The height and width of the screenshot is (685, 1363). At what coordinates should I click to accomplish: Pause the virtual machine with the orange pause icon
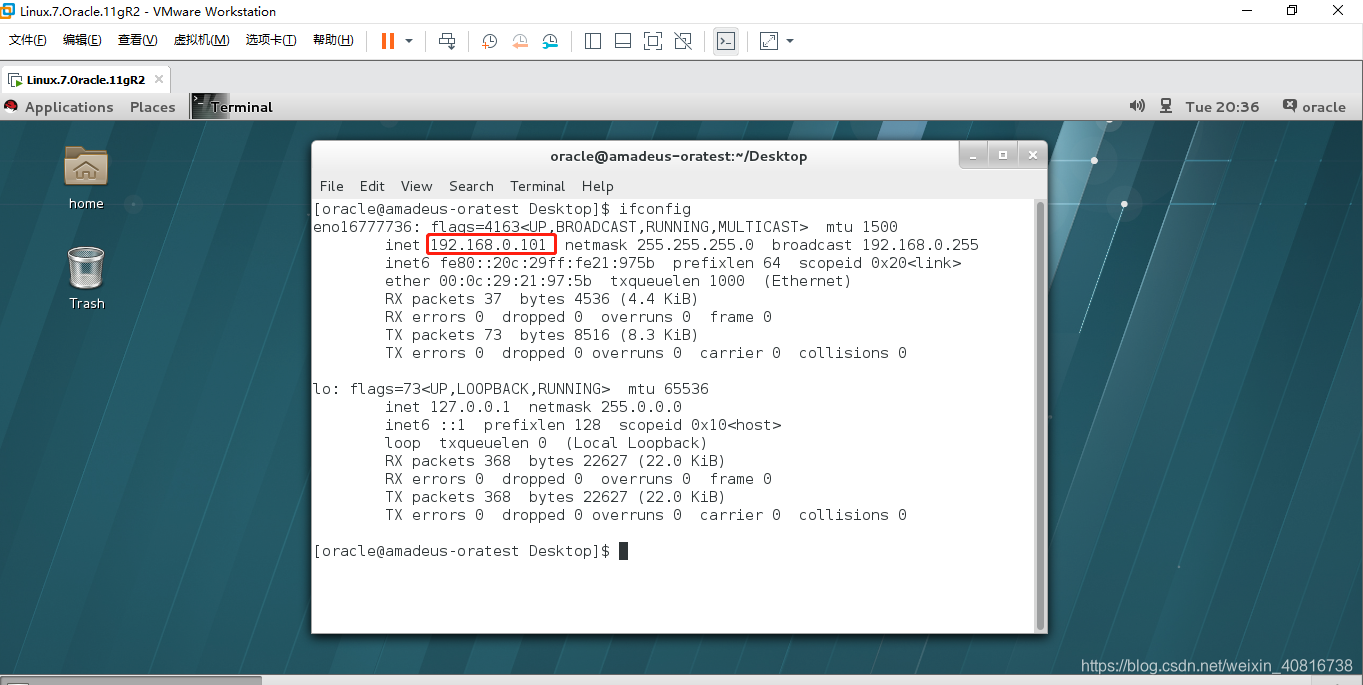tap(388, 41)
